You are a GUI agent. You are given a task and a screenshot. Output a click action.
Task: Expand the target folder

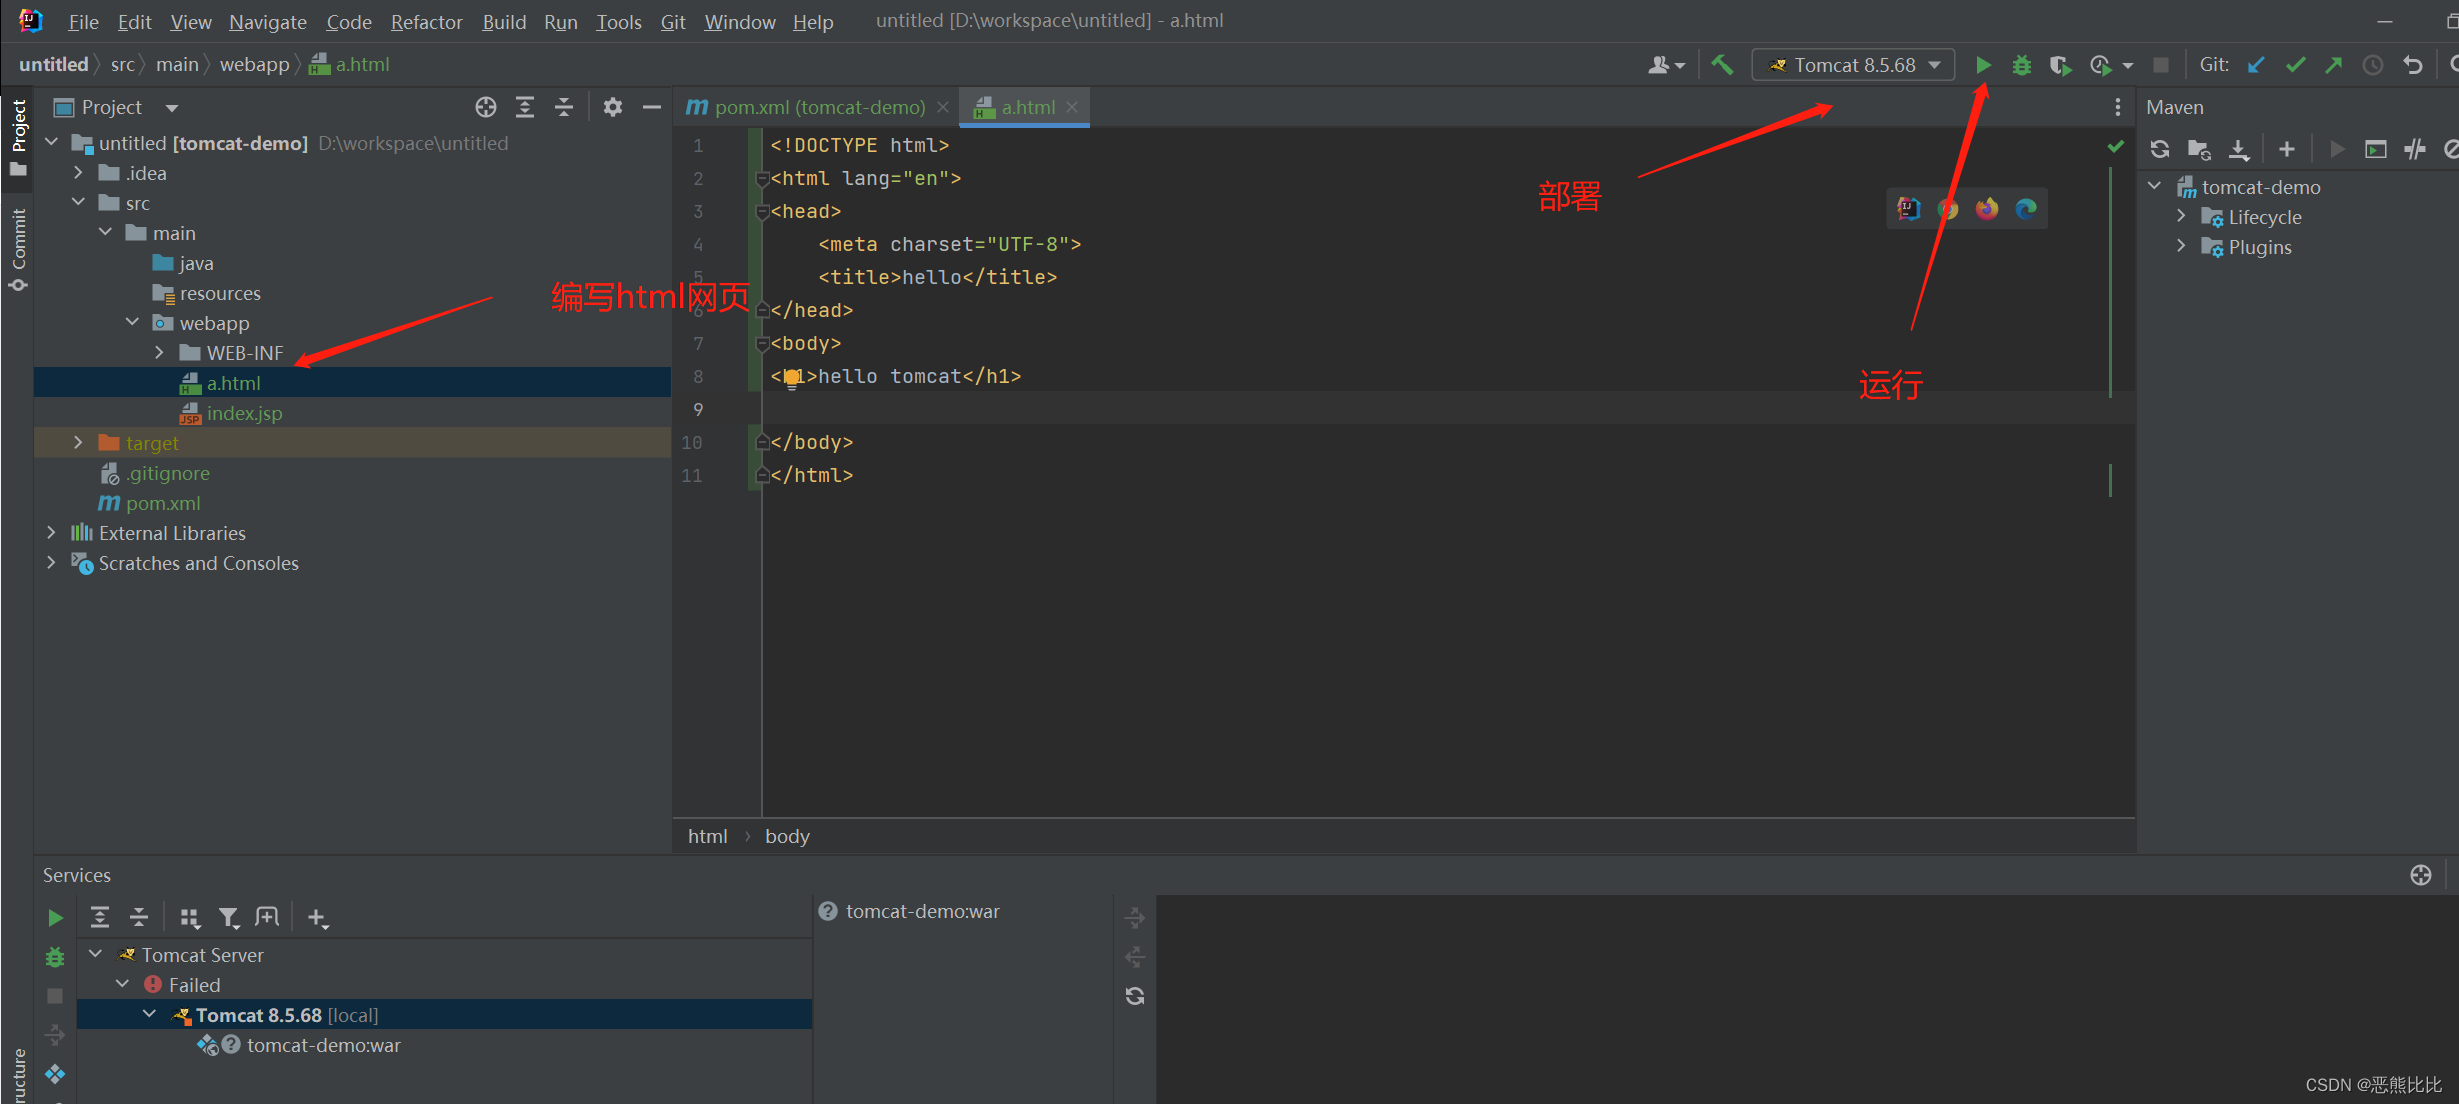click(x=79, y=443)
